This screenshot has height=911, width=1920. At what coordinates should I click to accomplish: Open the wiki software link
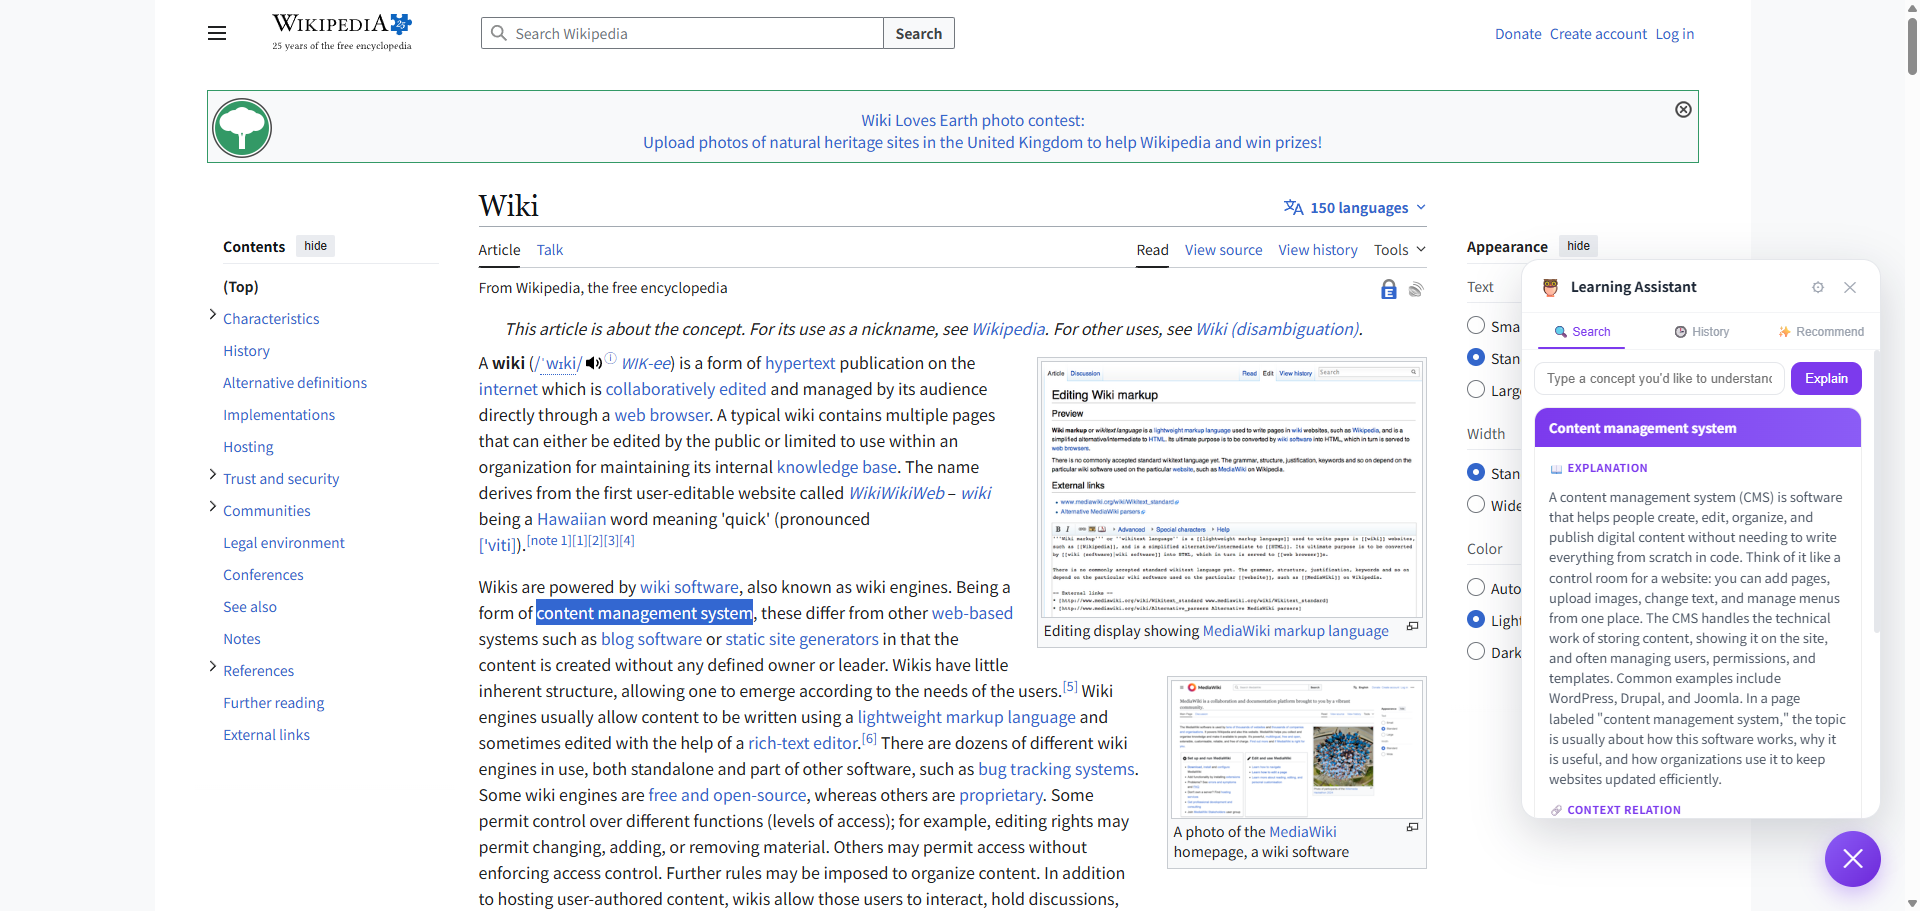pyautogui.click(x=689, y=587)
